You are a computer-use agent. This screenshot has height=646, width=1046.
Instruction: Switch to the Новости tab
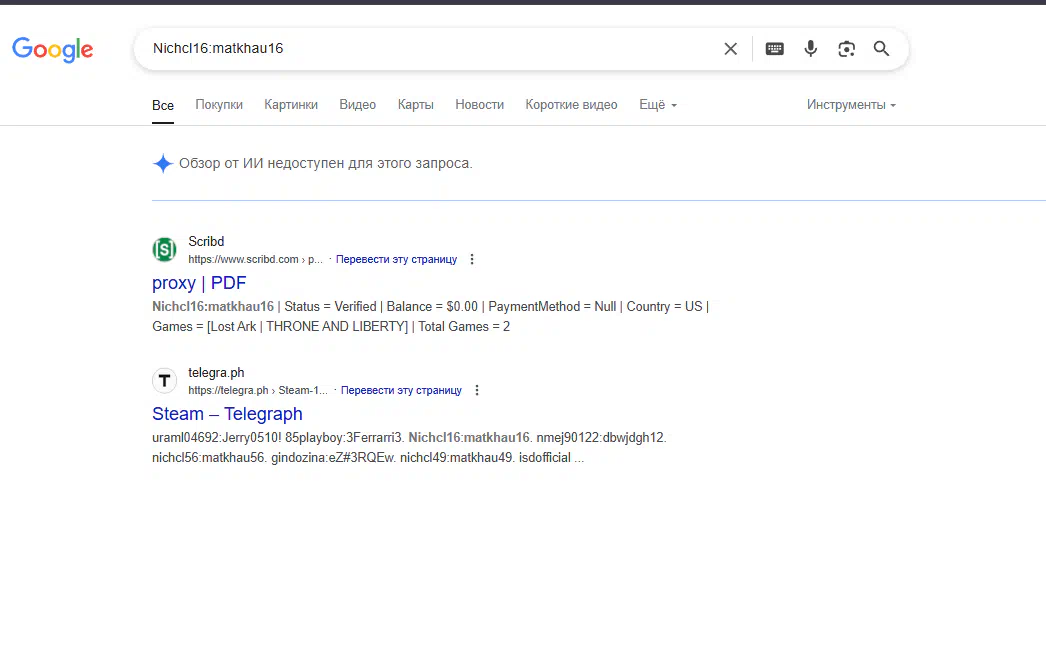click(x=480, y=105)
